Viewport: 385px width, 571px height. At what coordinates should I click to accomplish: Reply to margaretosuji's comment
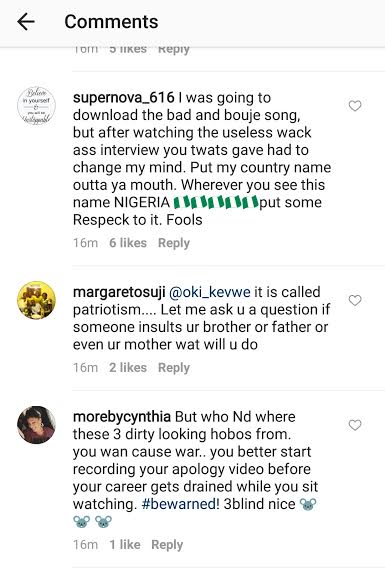(x=174, y=367)
